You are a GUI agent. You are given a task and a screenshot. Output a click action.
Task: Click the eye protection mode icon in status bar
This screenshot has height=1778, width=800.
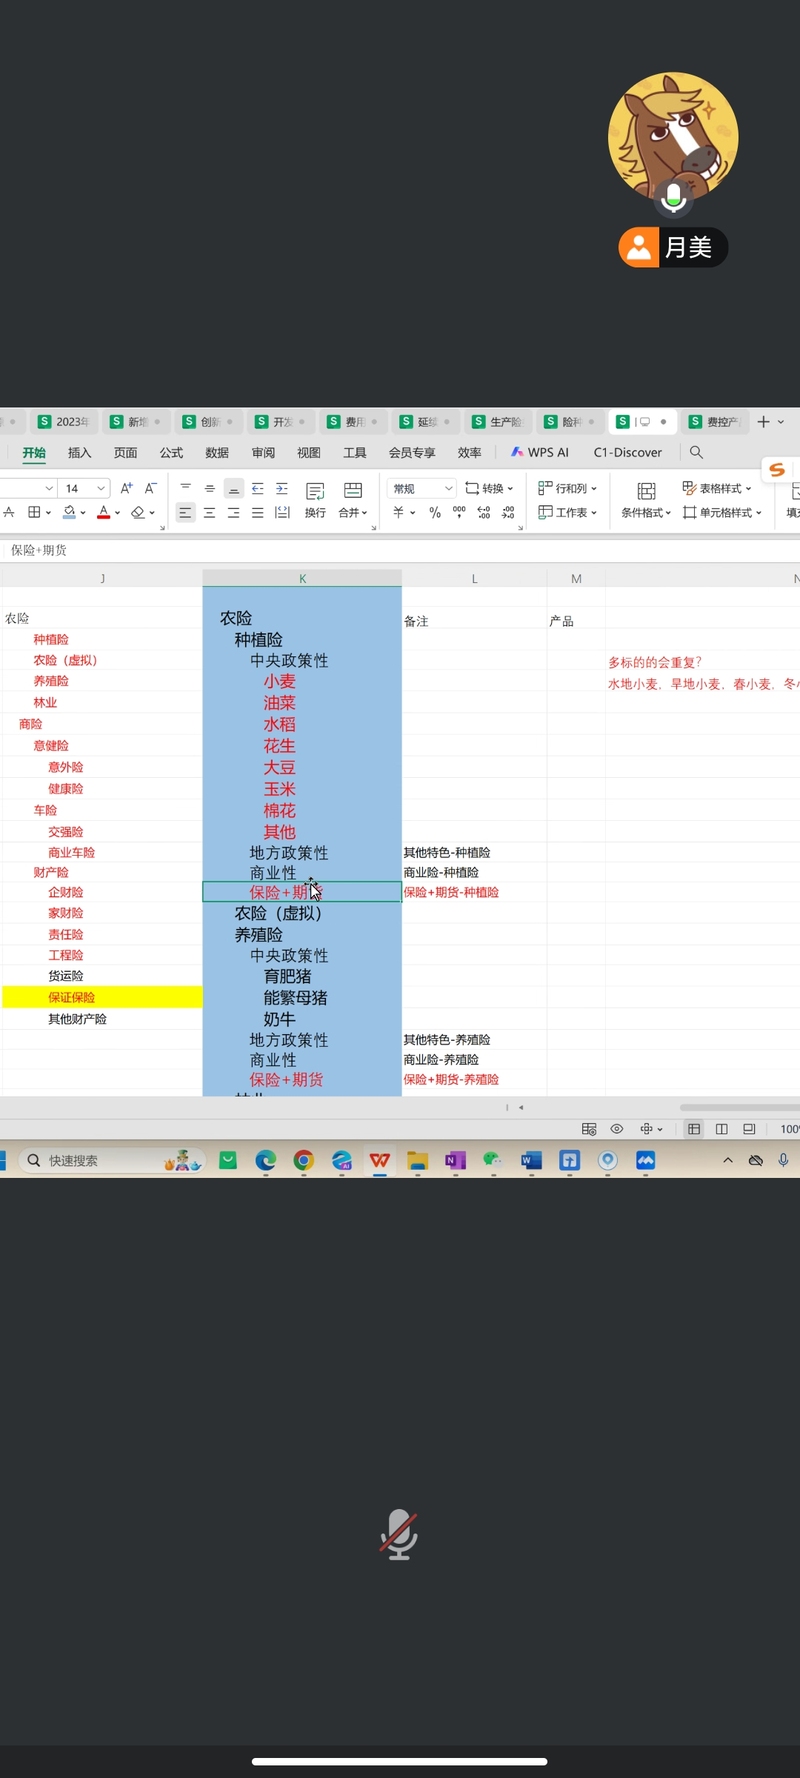coord(617,1129)
